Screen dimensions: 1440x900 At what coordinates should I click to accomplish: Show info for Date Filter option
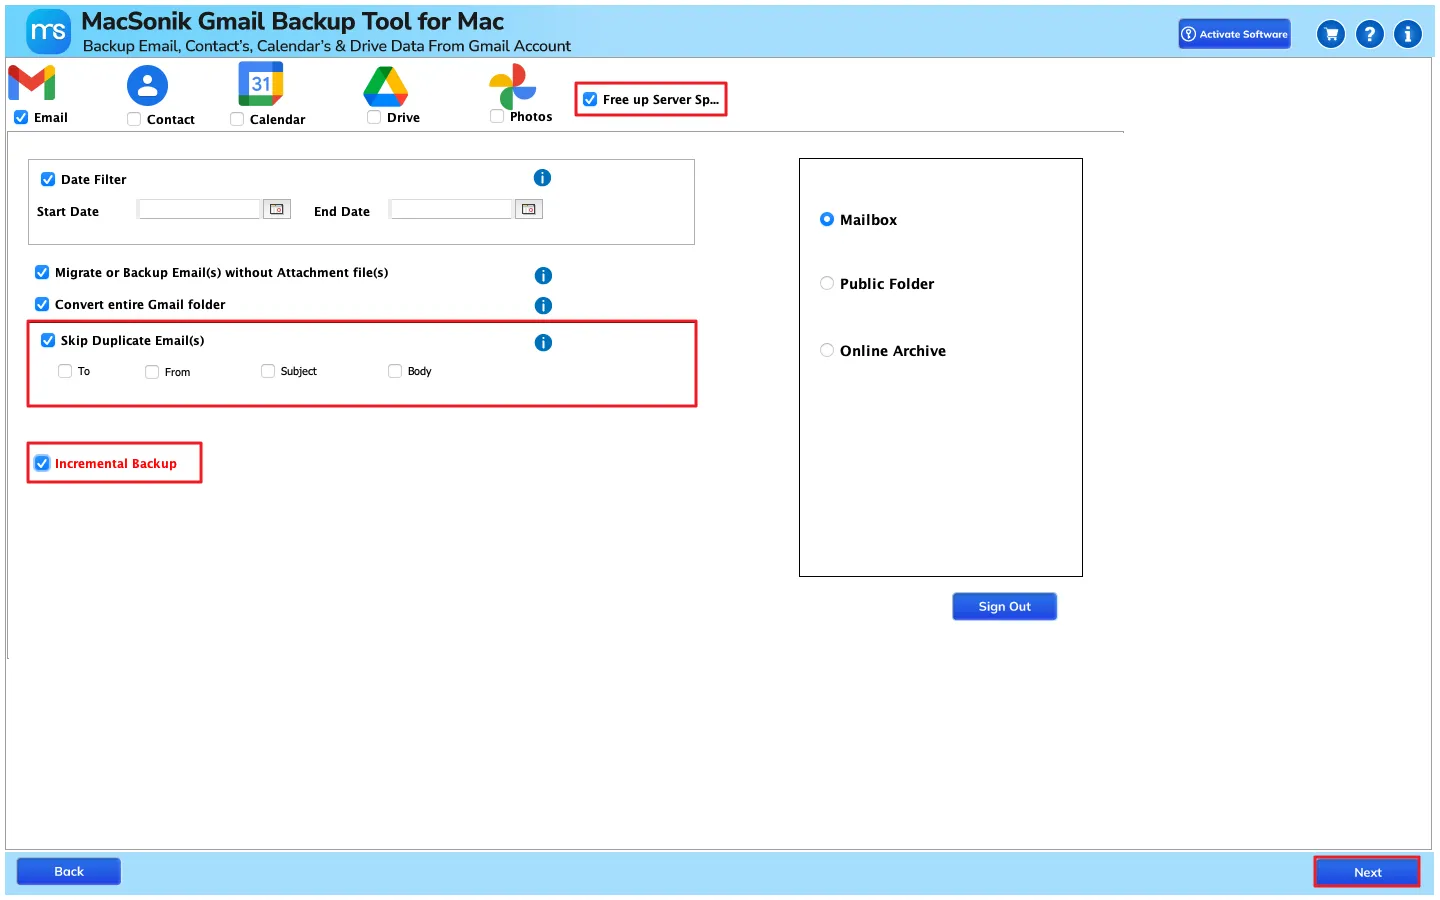pos(542,178)
